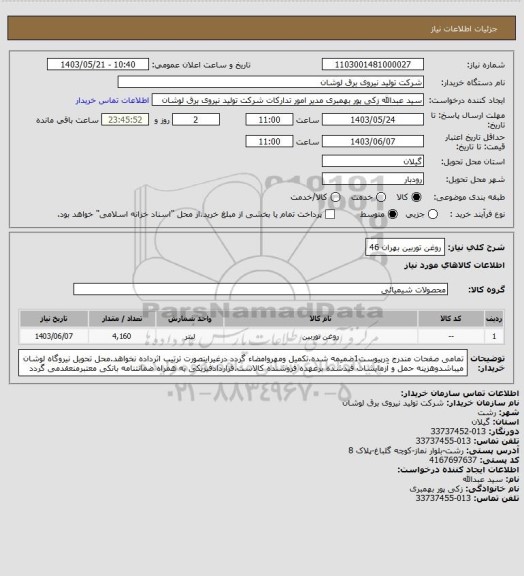Click the fax number 33737452-013

(x=458, y=431)
